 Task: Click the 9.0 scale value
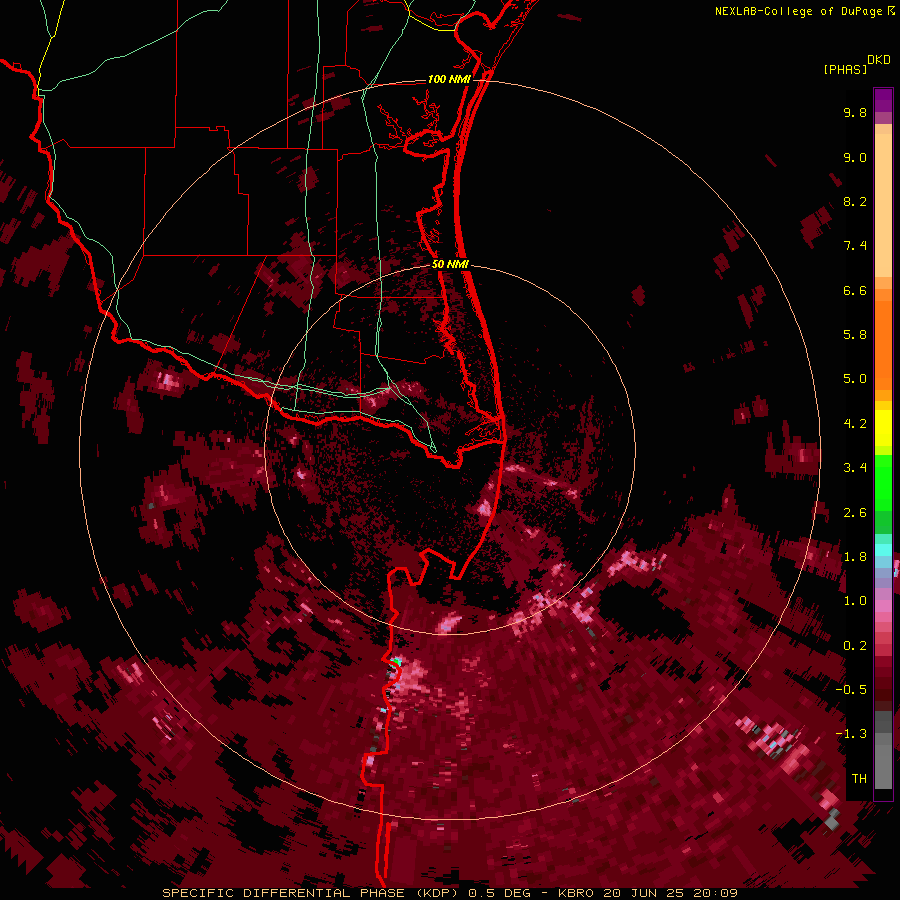tap(855, 157)
